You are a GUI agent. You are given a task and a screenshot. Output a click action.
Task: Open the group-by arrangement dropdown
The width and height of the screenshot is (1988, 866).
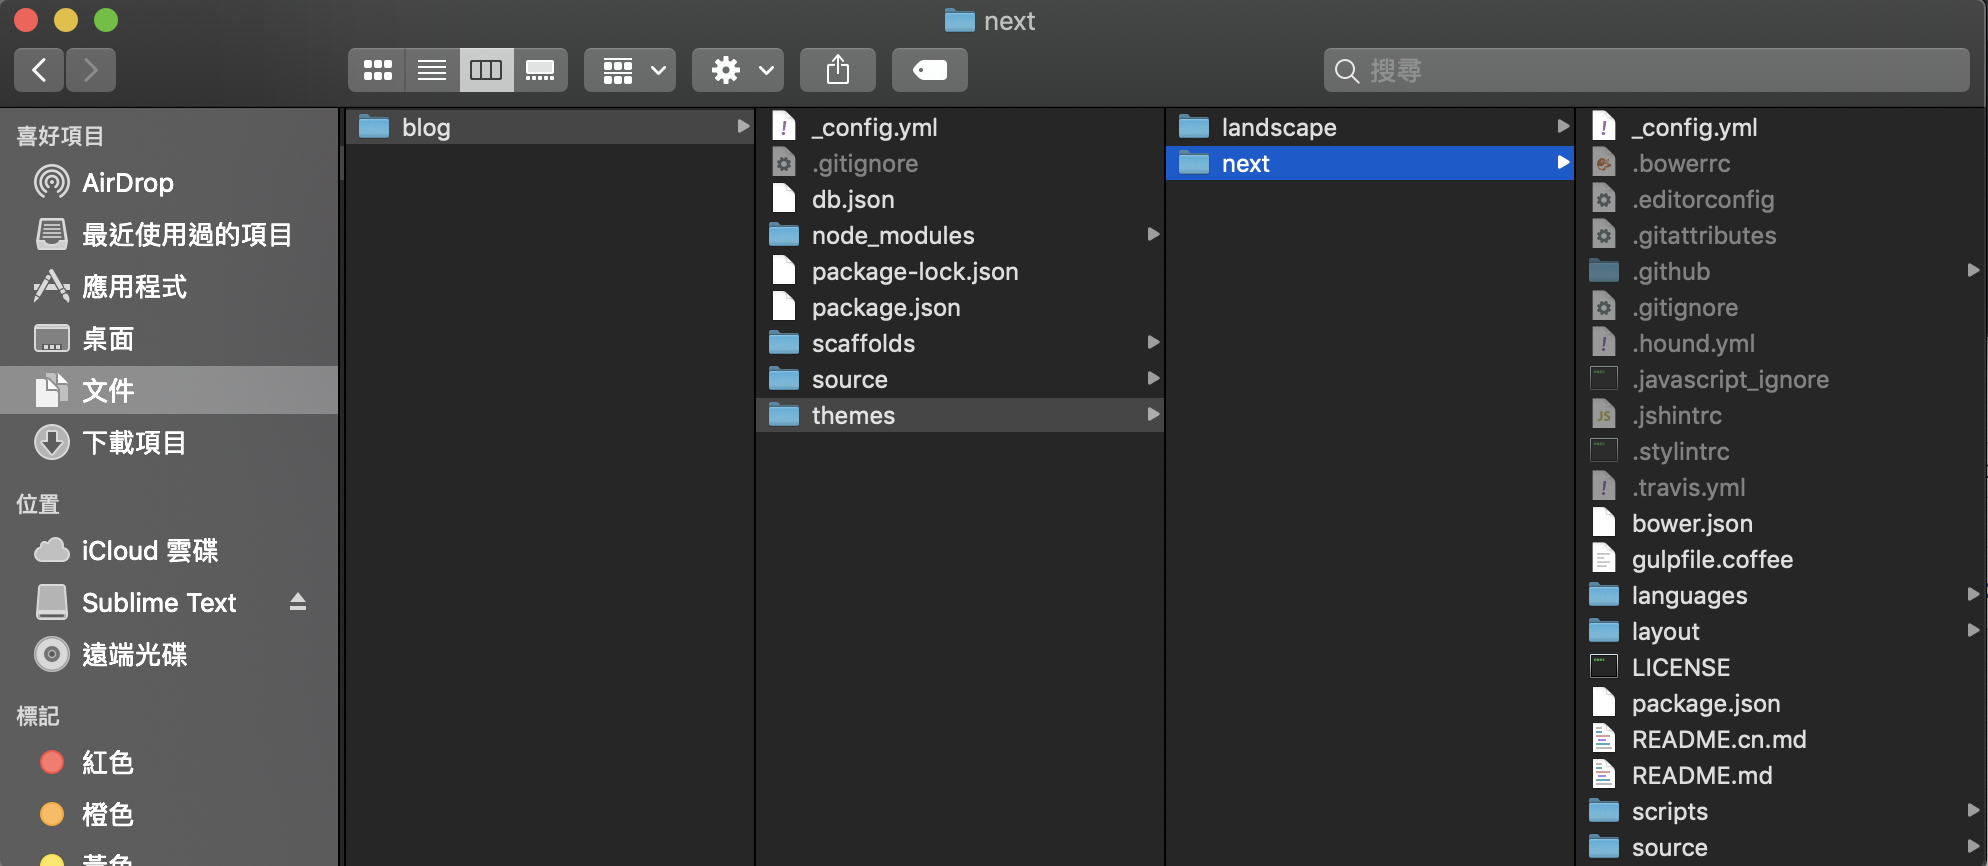[x=630, y=70]
